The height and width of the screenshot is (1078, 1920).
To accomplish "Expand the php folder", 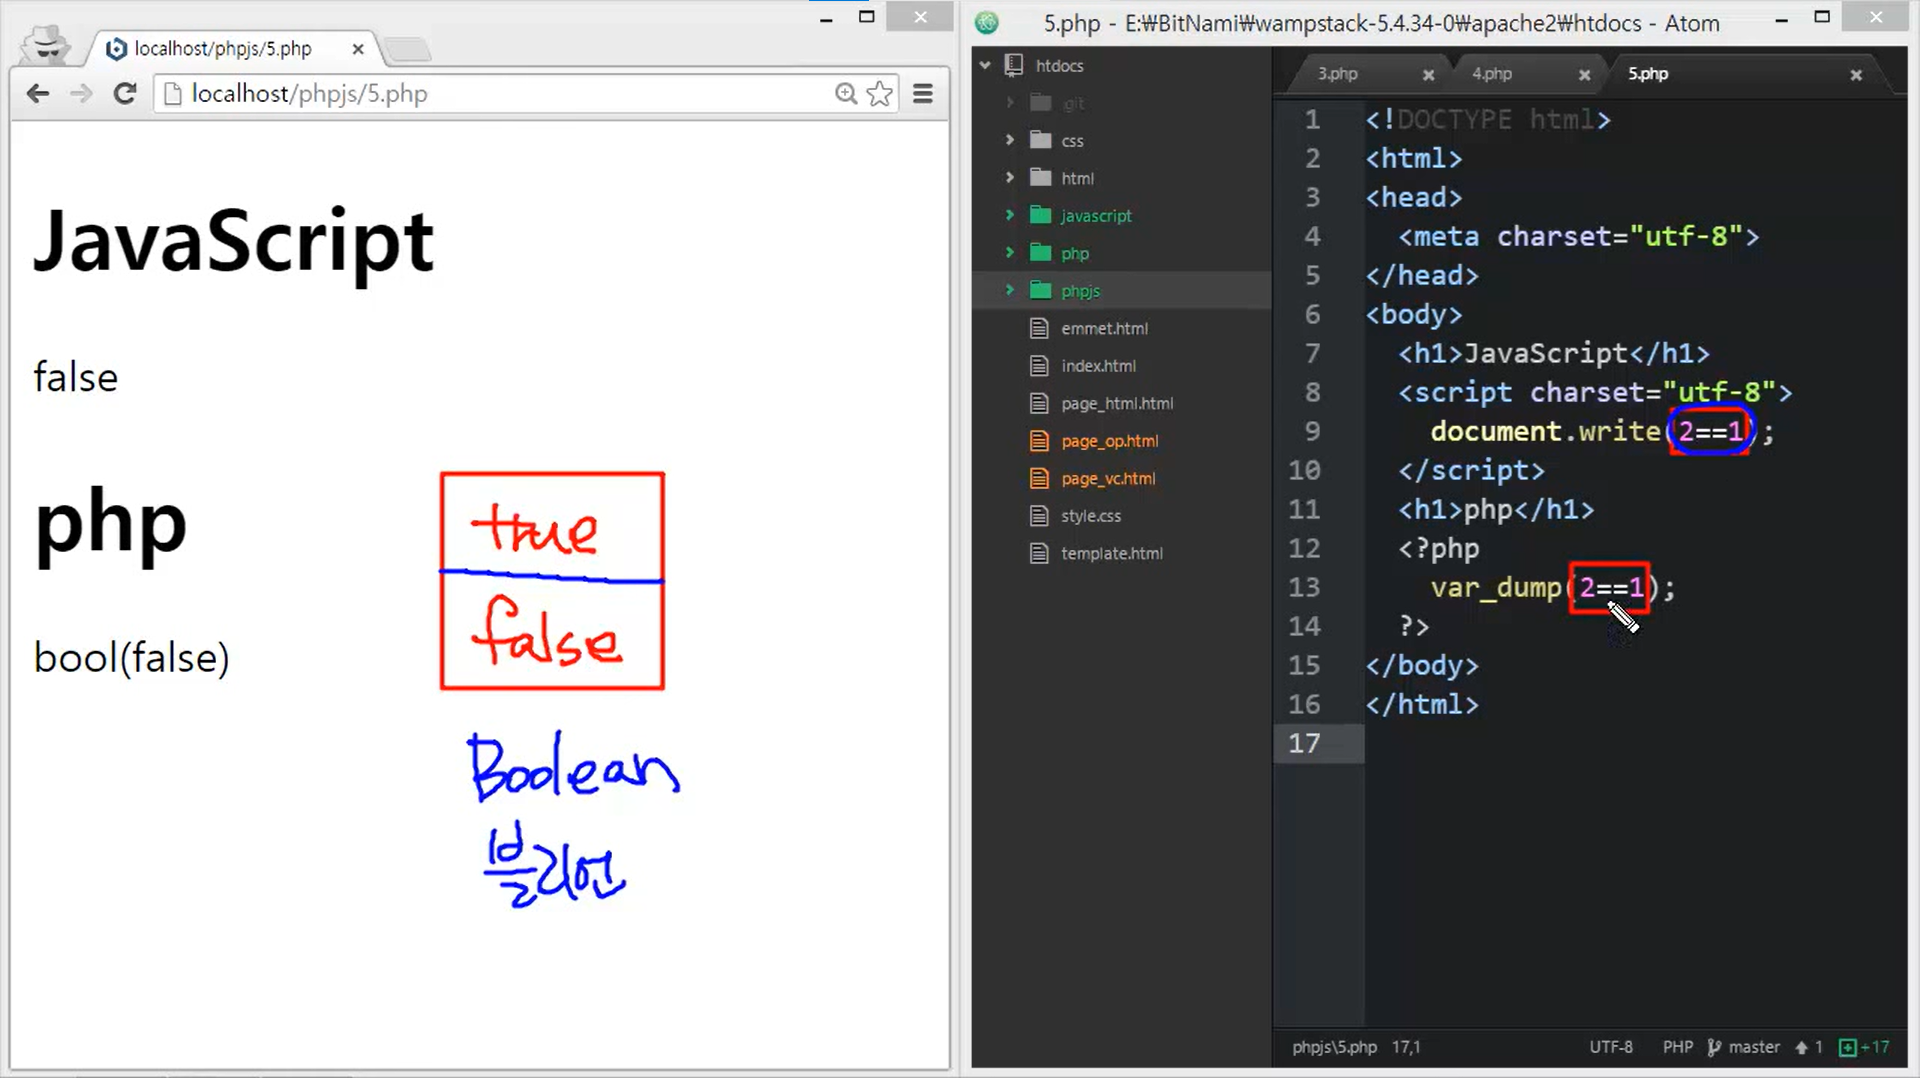I will click(1010, 253).
